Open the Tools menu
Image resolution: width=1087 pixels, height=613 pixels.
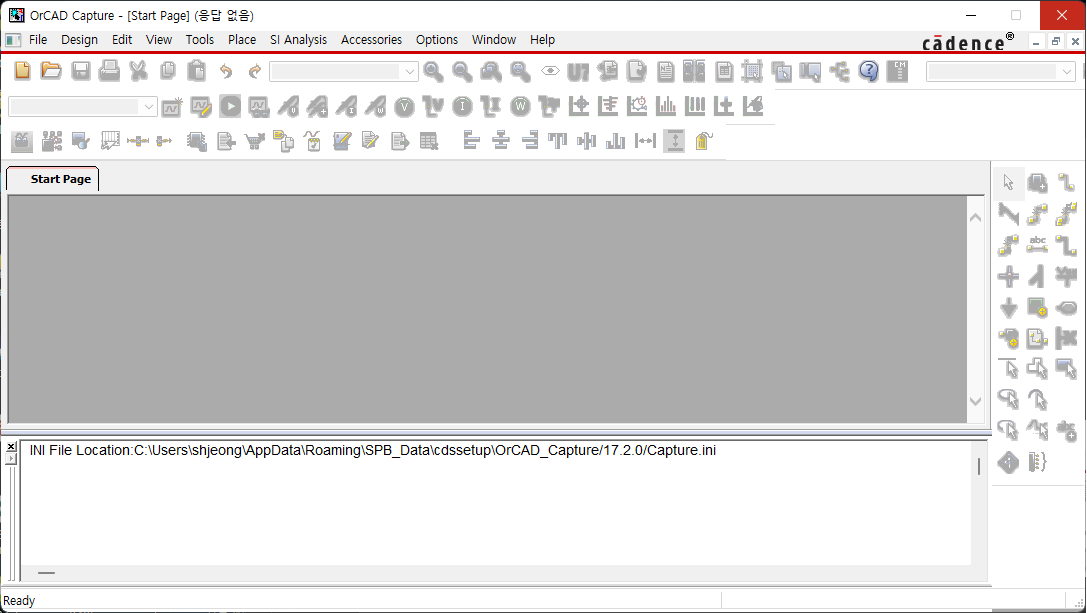tap(200, 40)
